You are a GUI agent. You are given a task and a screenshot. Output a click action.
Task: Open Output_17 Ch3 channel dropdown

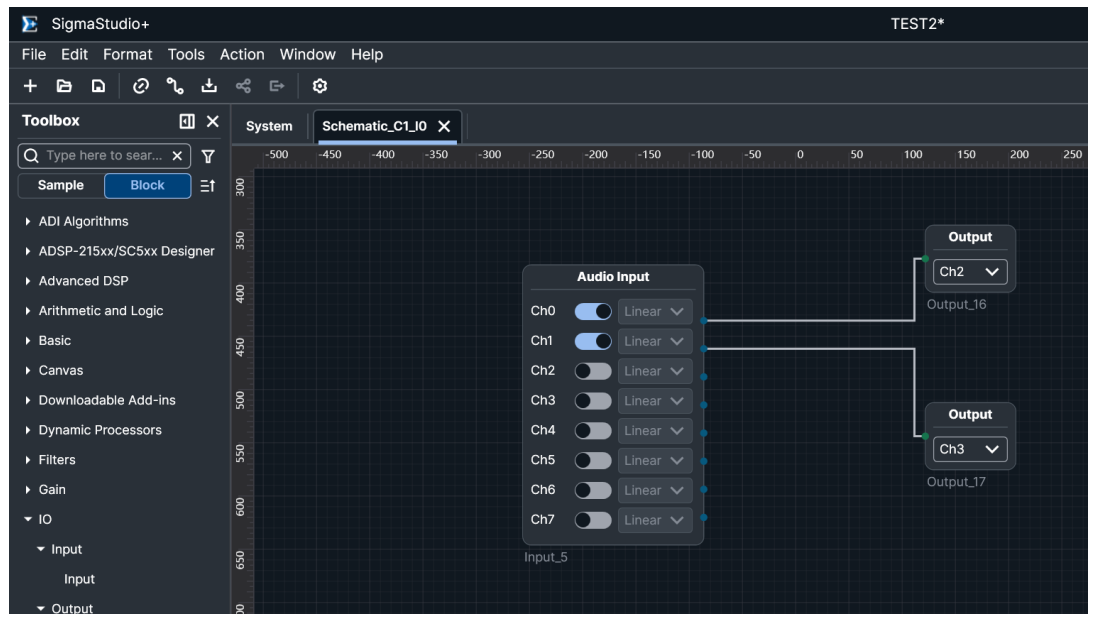pyautogui.click(x=970, y=449)
